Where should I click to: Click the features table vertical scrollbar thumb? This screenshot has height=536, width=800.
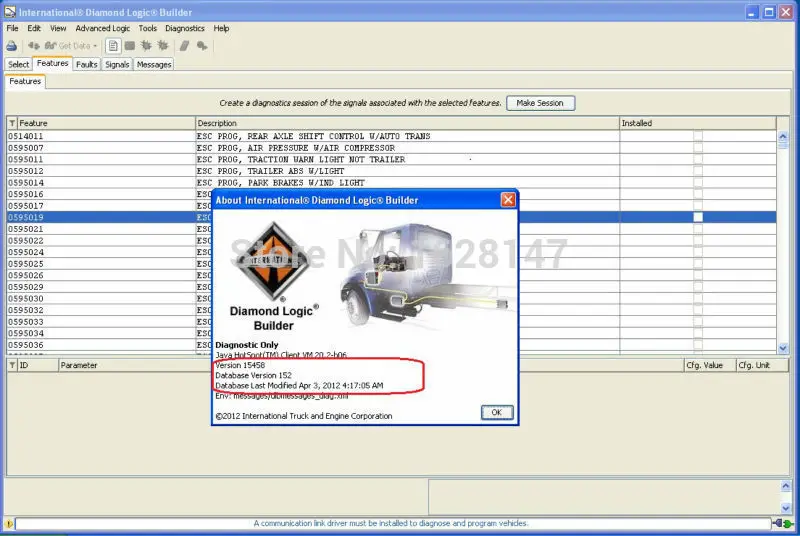pyautogui.click(x=783, y=145)
